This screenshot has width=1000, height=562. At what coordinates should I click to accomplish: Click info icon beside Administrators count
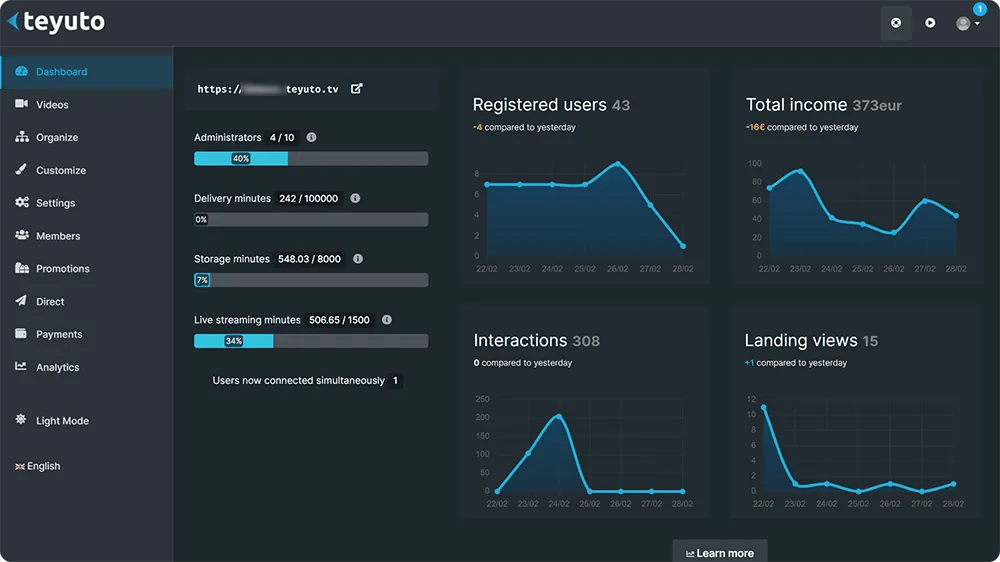click(311, 137)
